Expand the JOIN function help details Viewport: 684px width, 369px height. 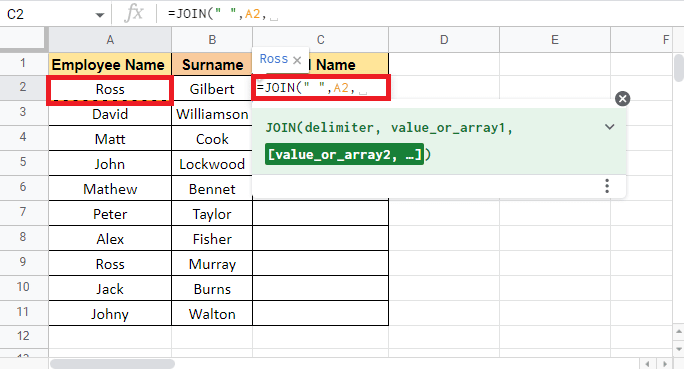(x=609, y=127)
